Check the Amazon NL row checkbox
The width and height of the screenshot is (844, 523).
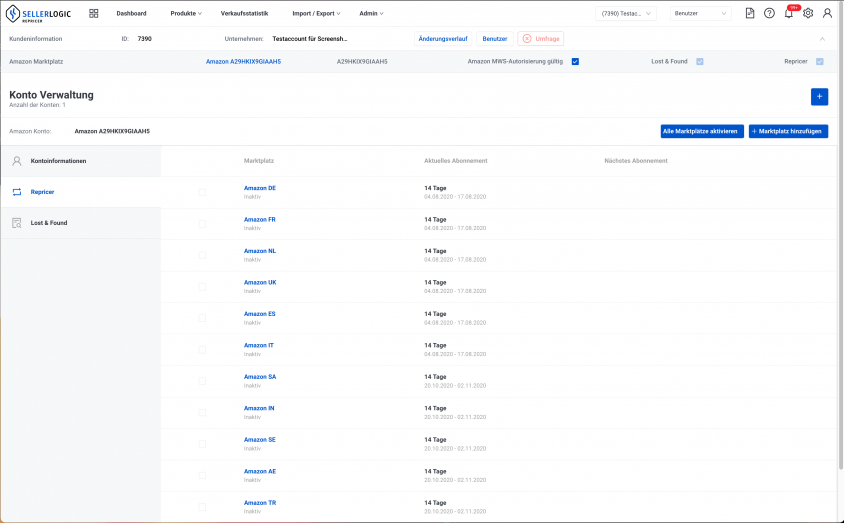[202, 255]
